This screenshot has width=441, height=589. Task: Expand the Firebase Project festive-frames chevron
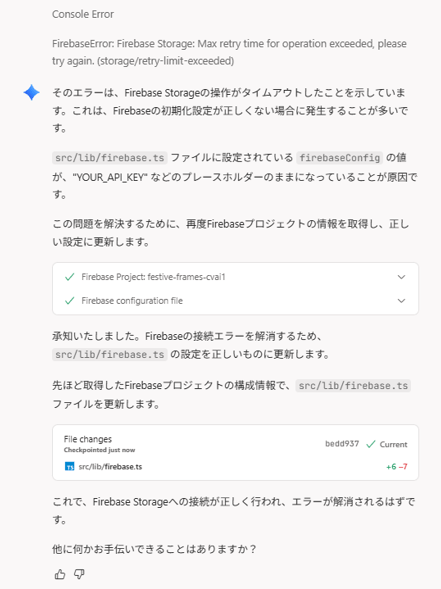[x=401, y=277]
